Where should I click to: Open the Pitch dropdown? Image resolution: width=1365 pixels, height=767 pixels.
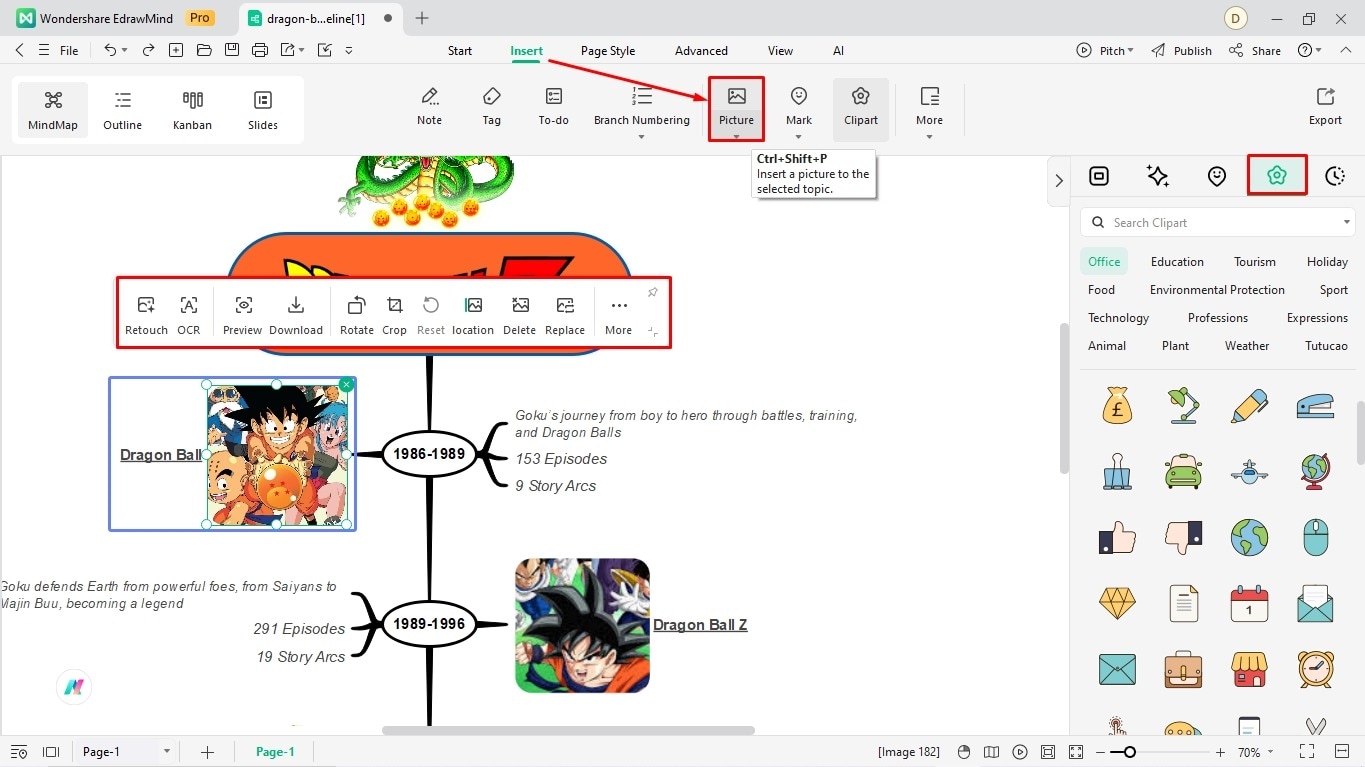point(1105,51)
